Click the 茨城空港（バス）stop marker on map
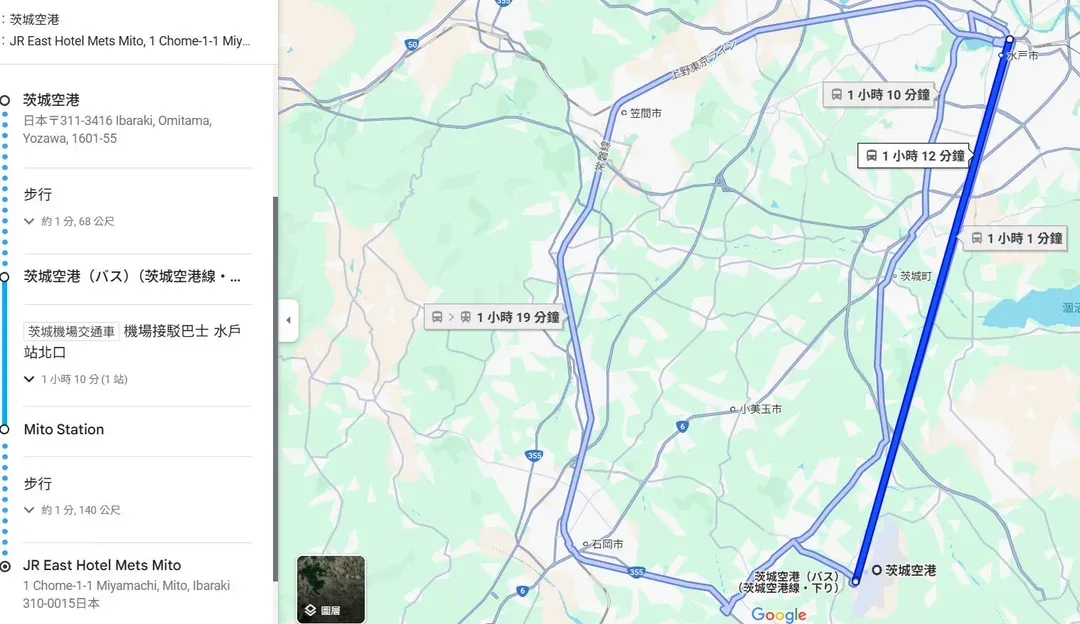This screenshot has height=624, width=1080. (x=855, y=581)
